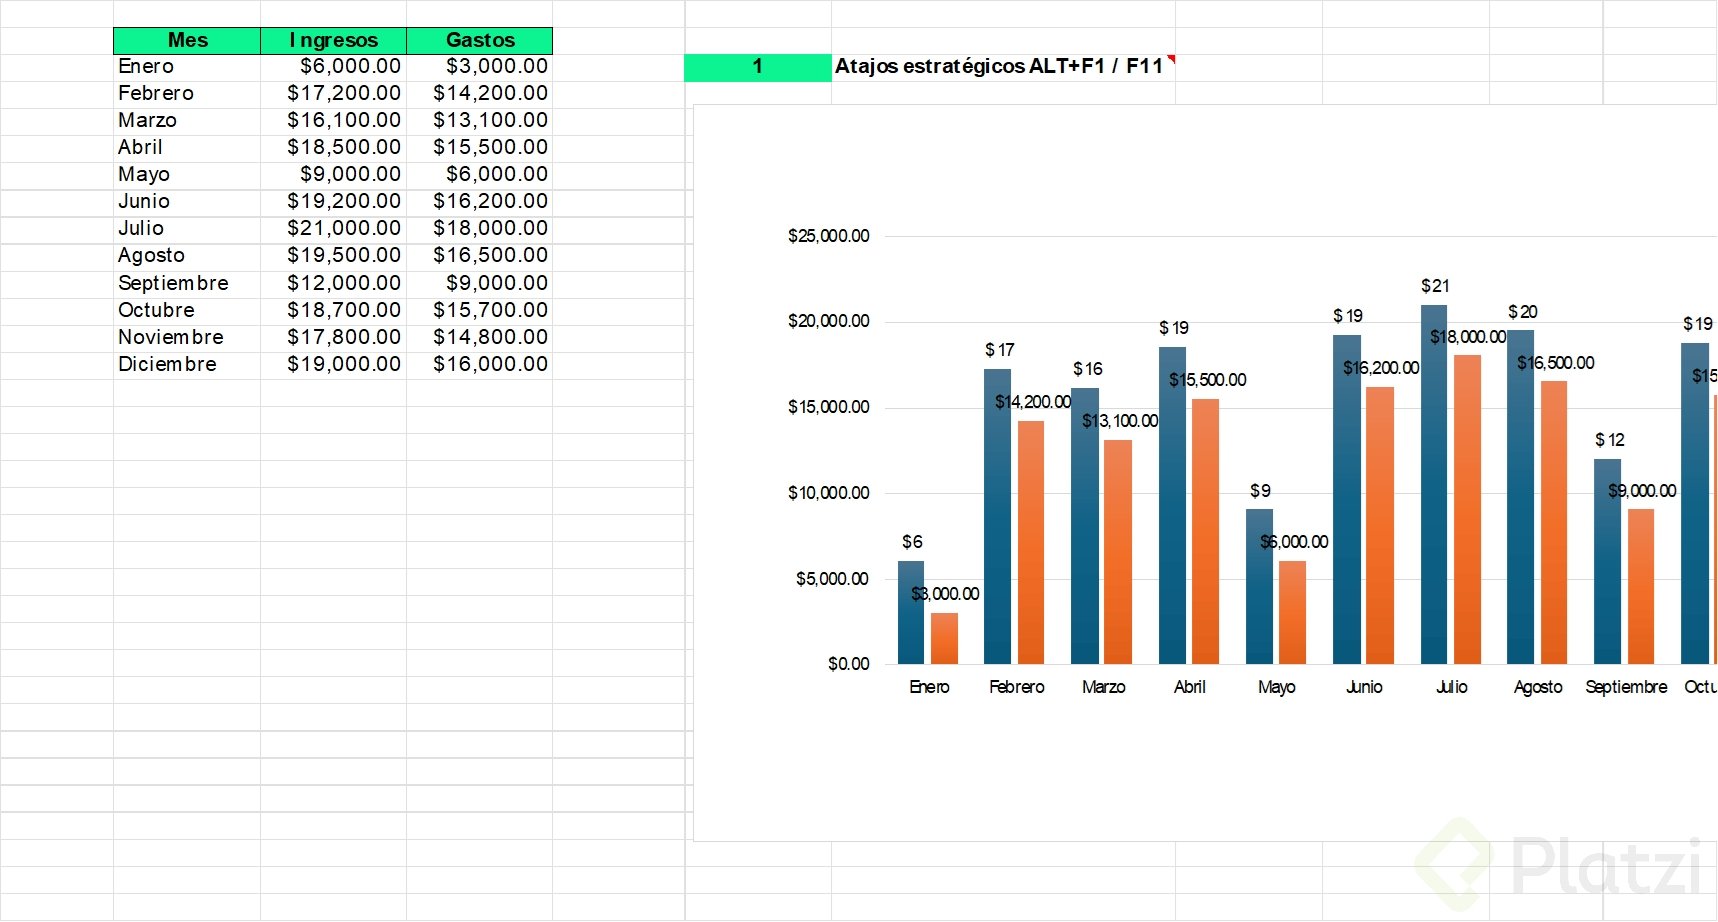Viewport: 1718px width, 922px height.
Task: Select the Mes header cell
Action: [187, 40]
